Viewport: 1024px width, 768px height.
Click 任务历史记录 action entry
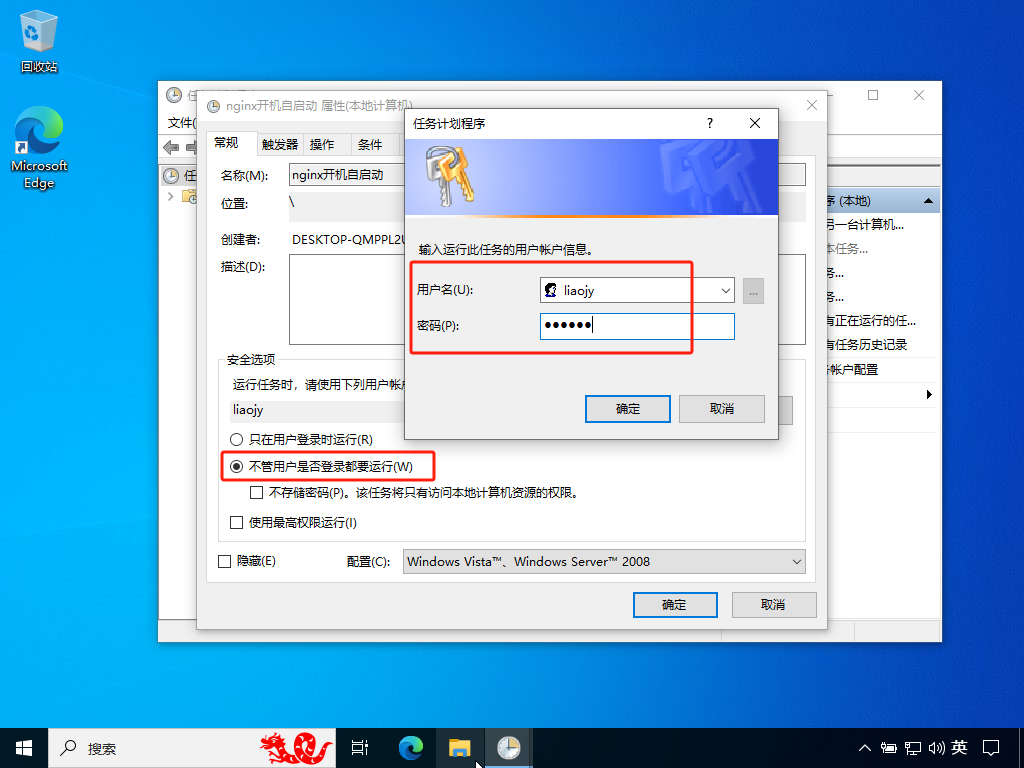point(867,345)
